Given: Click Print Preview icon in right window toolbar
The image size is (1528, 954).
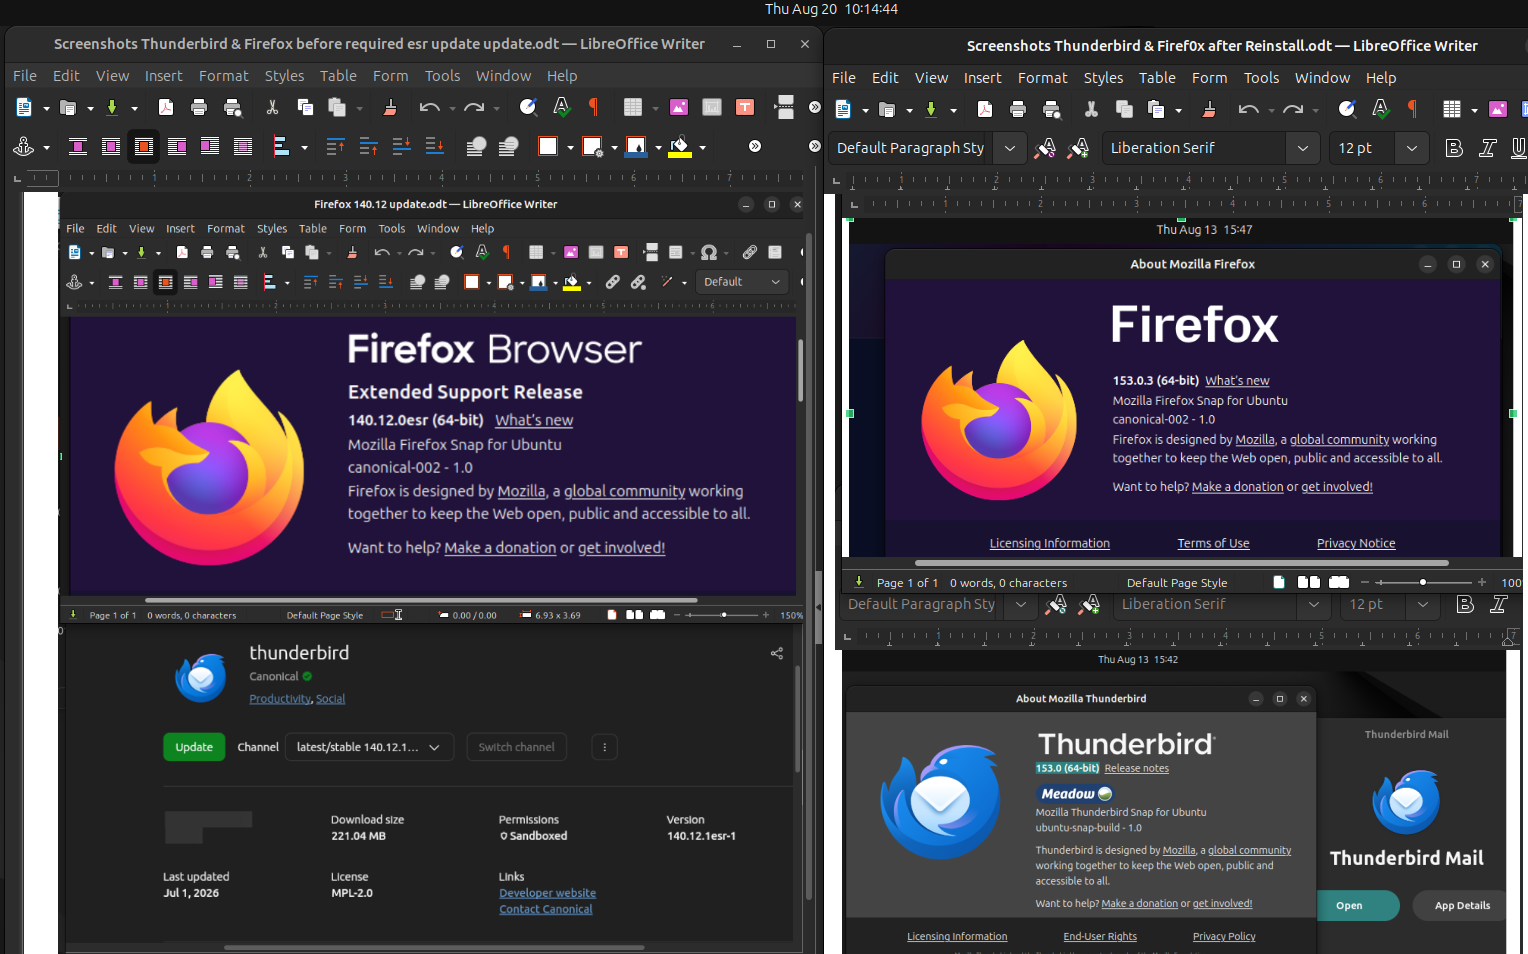Looking at the screenshot, I should pyautogui.click(x=1051, y=109).
